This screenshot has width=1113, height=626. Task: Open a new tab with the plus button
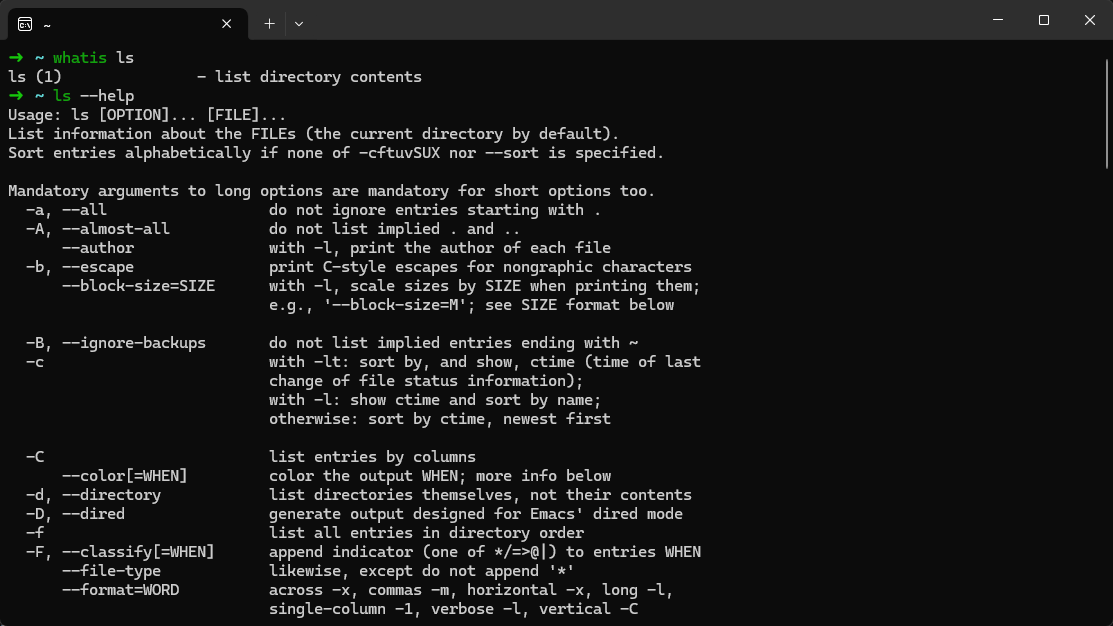pos(269,23)
